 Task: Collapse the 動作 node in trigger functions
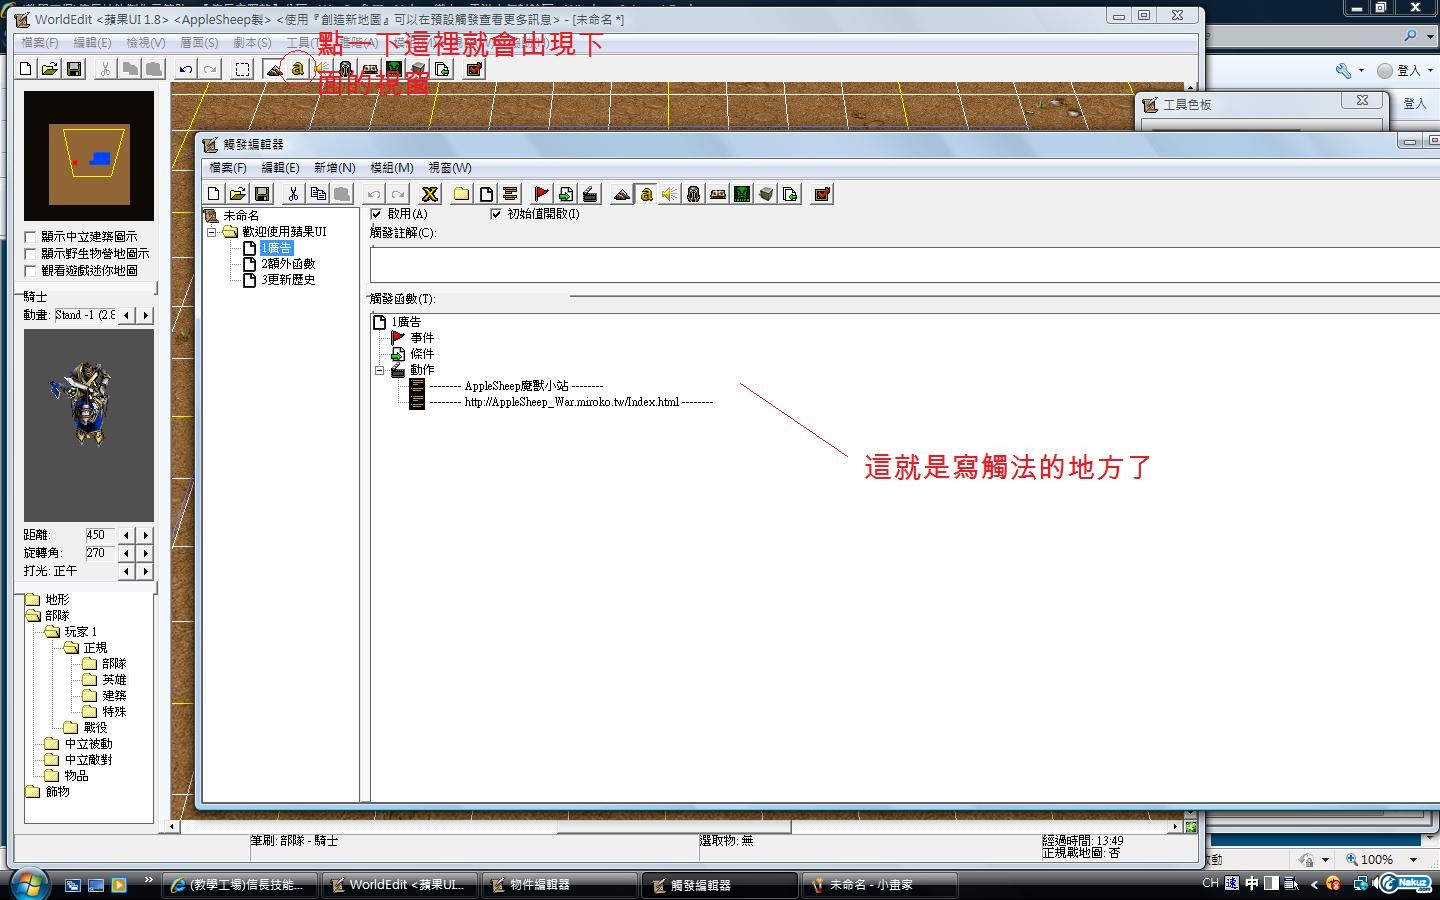pyautogui.click(x=380, y=370)
